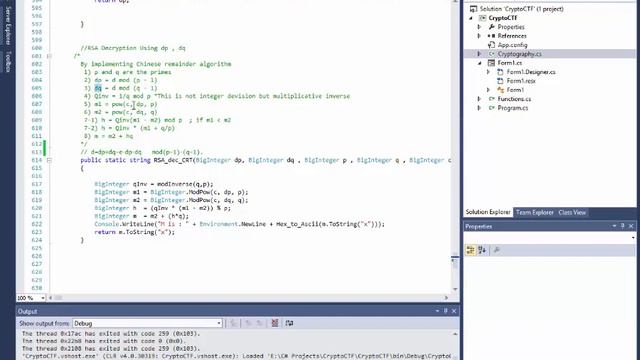Click the Console.WriteLine statement on line 622

tap(239, 224)
